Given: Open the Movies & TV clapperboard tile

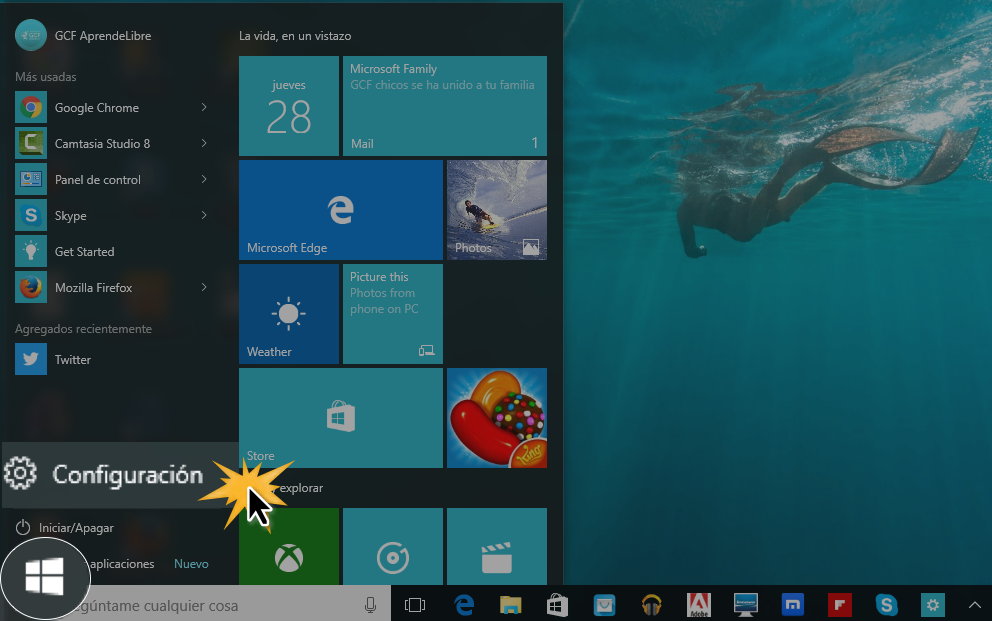Looking at the screenshot, I should [x=497, y=546].
